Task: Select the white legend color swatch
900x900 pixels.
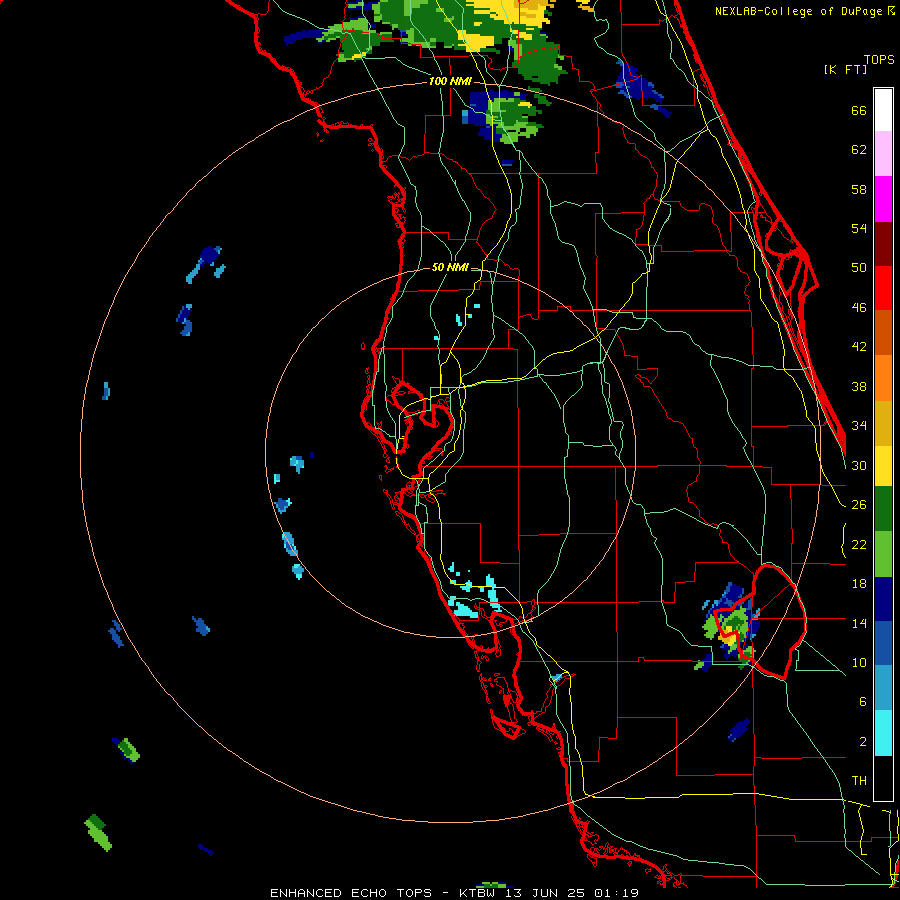Action: pos(883,110)
